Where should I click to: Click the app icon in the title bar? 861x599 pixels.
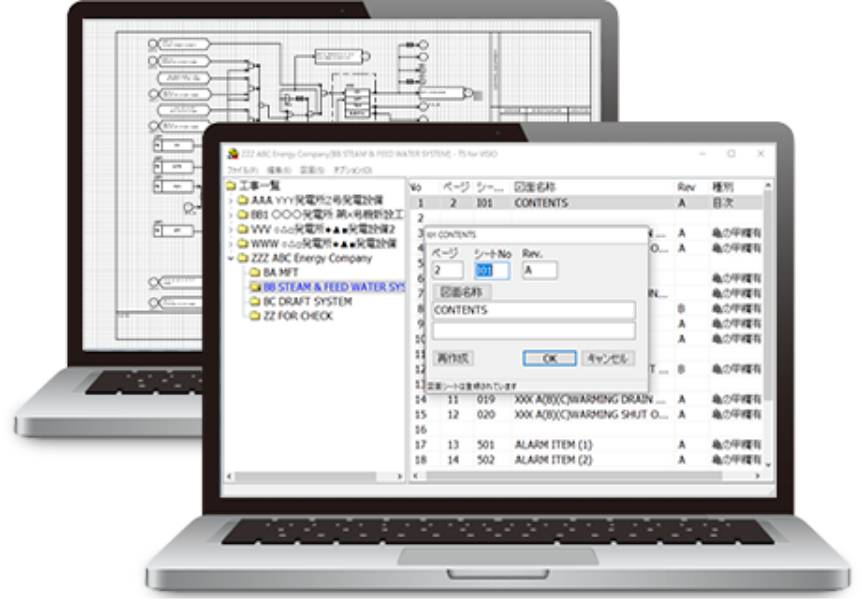[x=233, y=153]
